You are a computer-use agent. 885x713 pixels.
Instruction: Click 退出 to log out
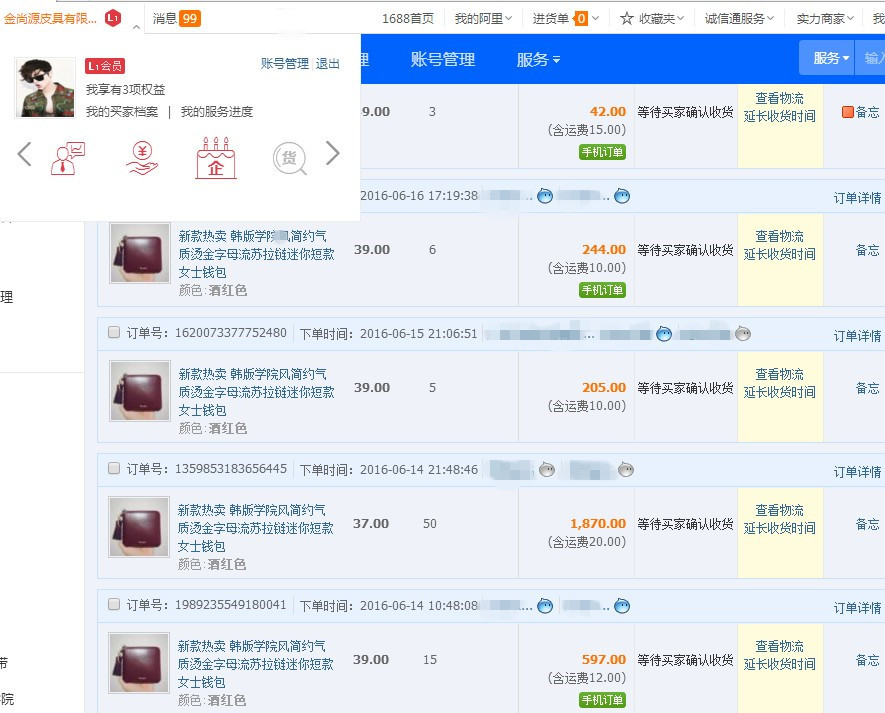point(327,63)
